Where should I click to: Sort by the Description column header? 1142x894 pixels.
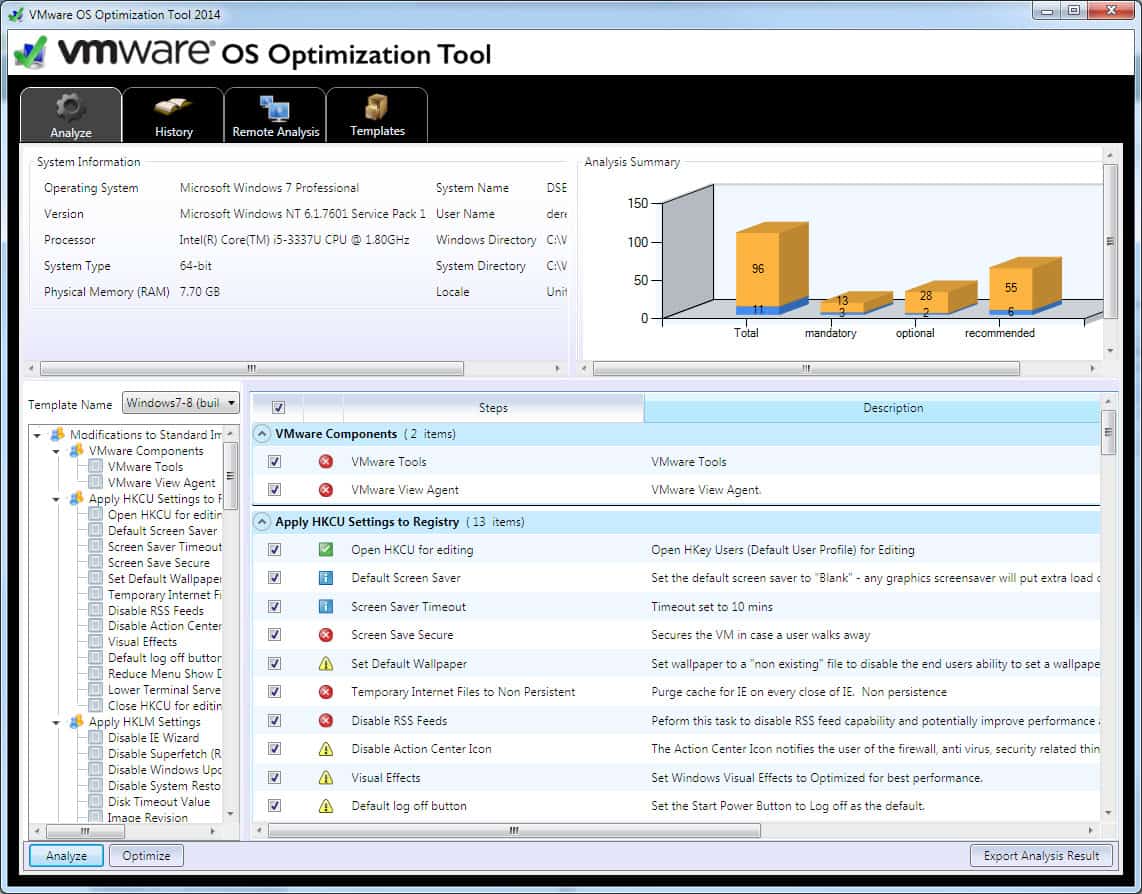(x=872, y=407)
